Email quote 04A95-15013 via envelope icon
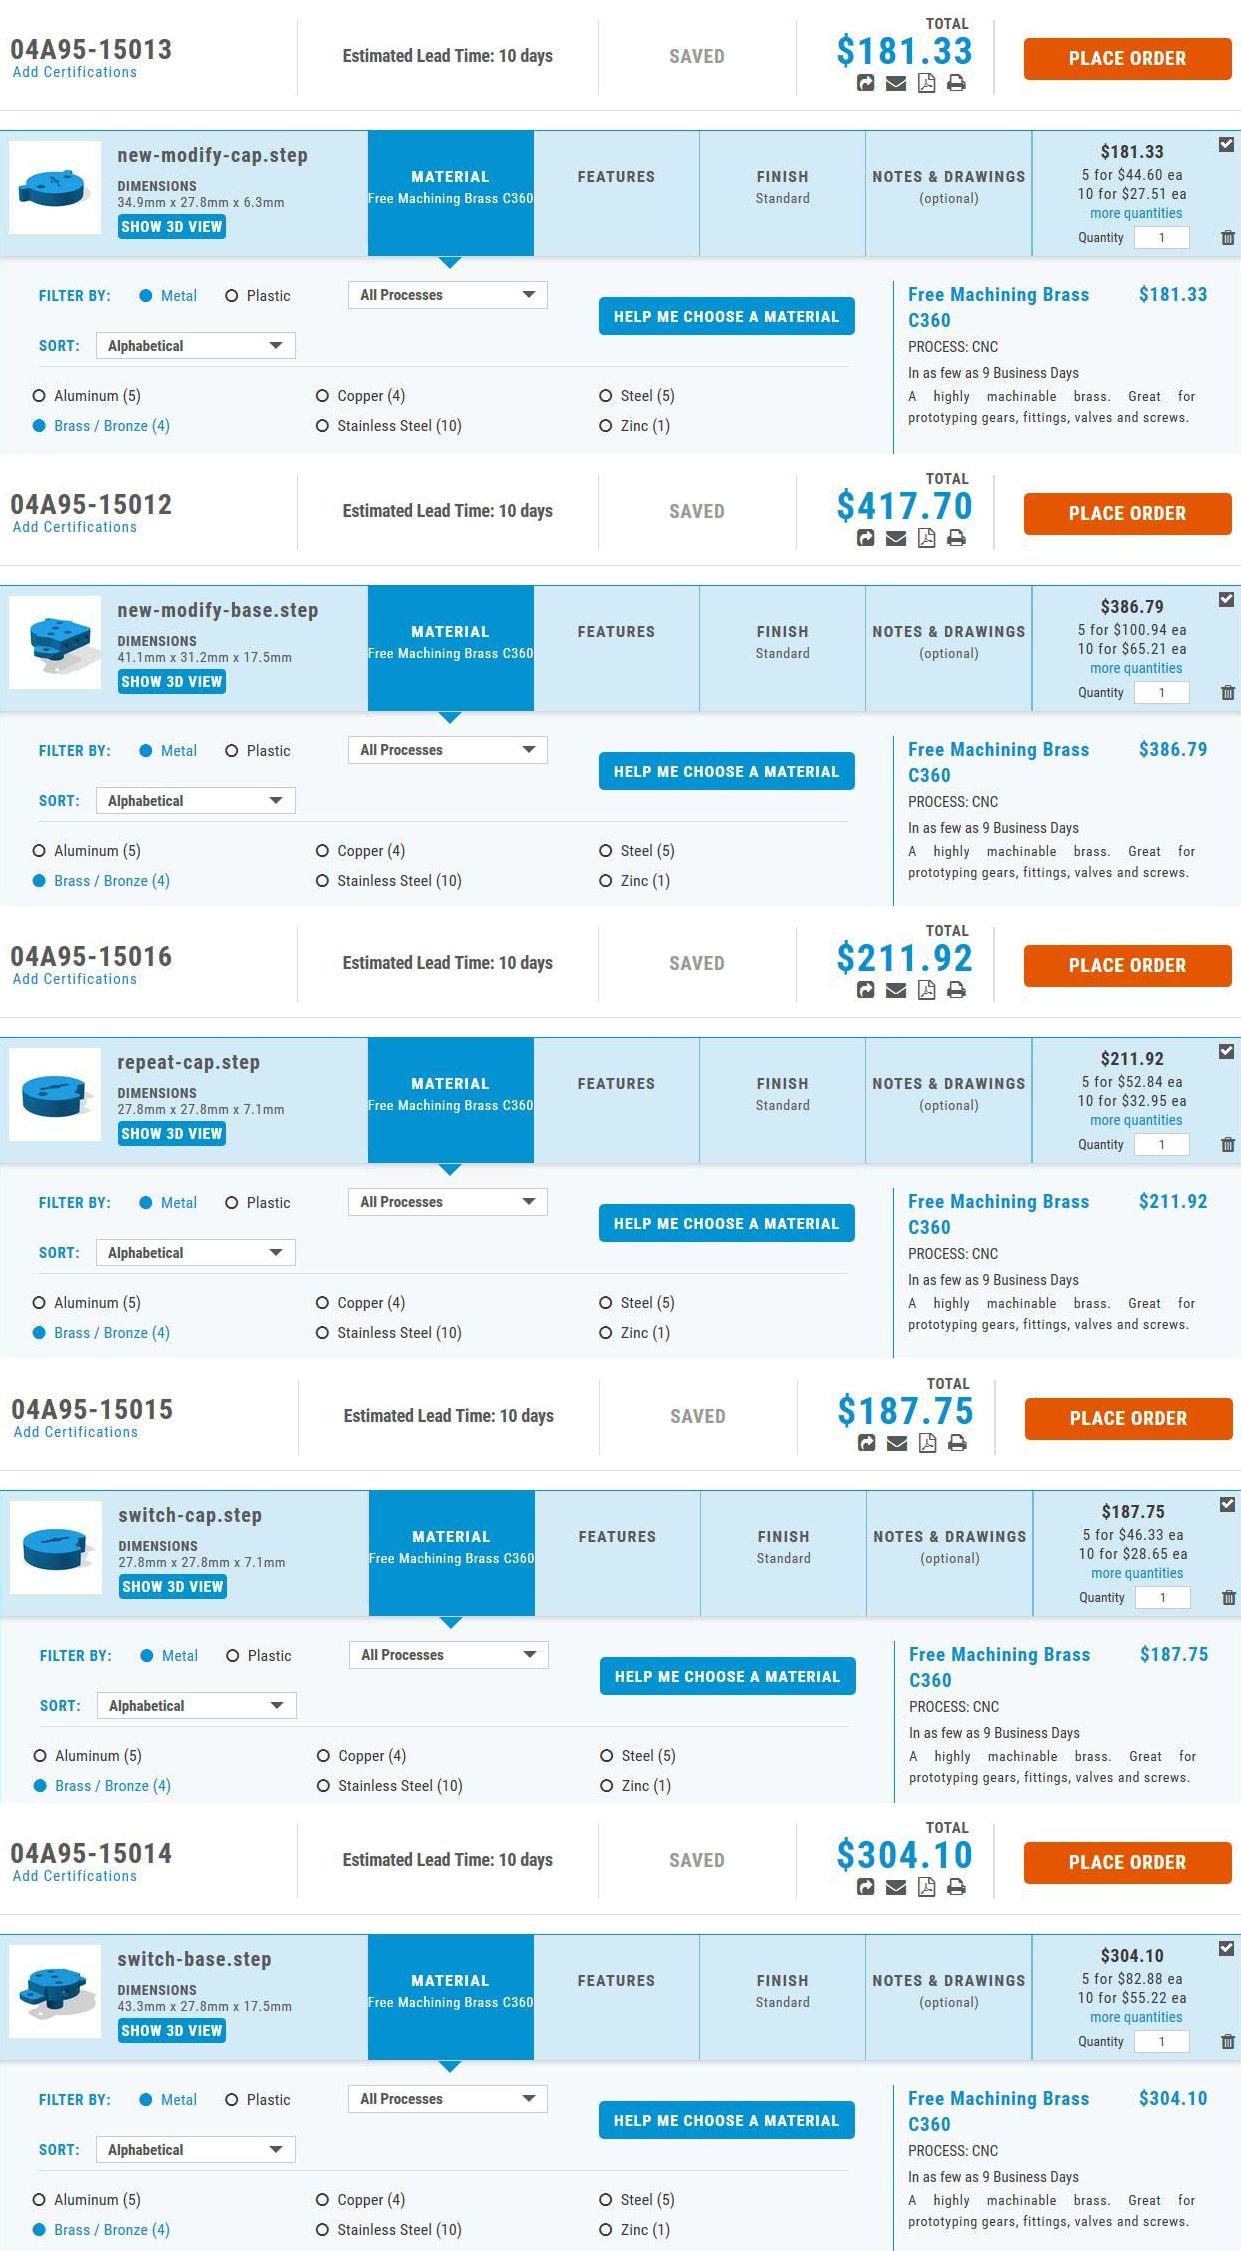 [x=896, y=83]
